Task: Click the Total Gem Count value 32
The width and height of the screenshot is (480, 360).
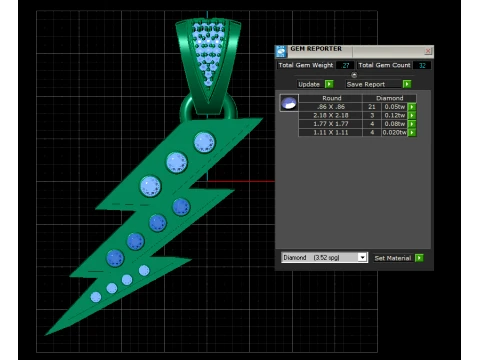Action: click(x=422, y=65)
